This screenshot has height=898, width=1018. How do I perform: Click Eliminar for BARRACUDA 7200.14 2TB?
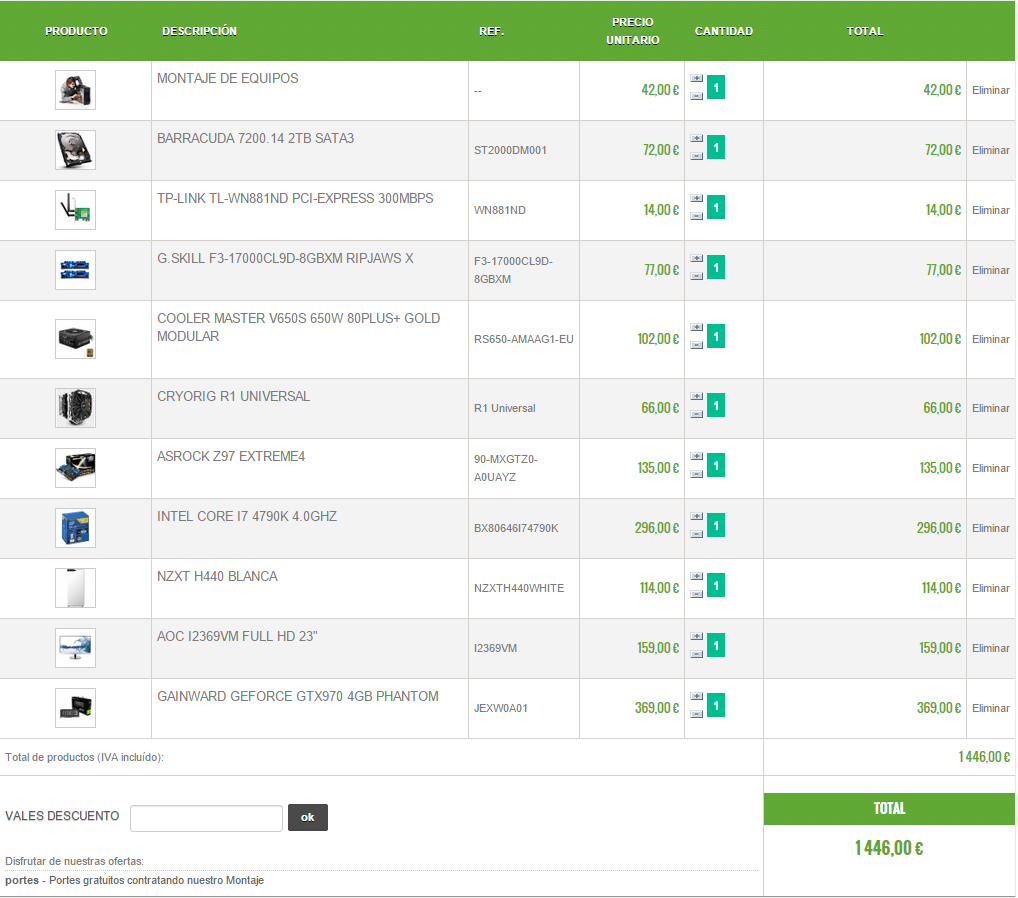[x=990, y=150]
